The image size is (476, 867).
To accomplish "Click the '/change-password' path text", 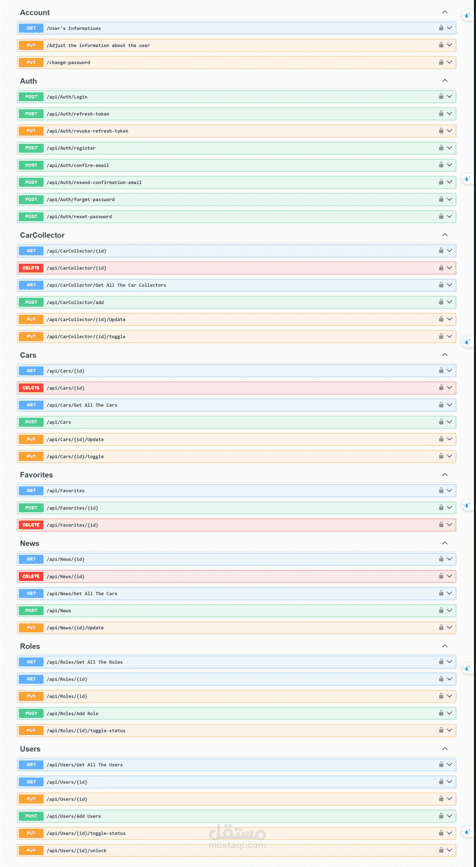I will [x=68, y=62].
